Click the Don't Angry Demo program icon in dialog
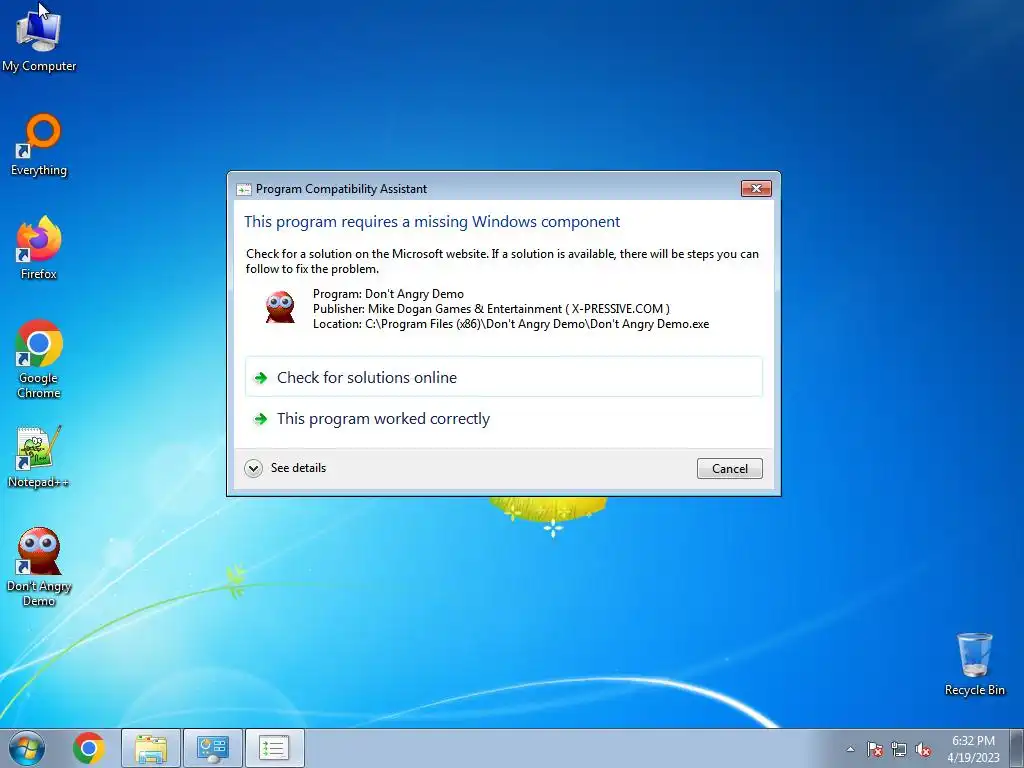This screenshot has height=768, width=1024. [x=280, y=307]
